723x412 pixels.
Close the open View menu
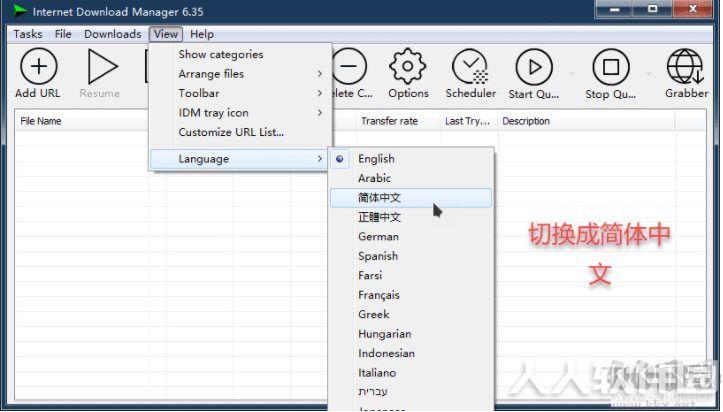(x=166, y=34)
